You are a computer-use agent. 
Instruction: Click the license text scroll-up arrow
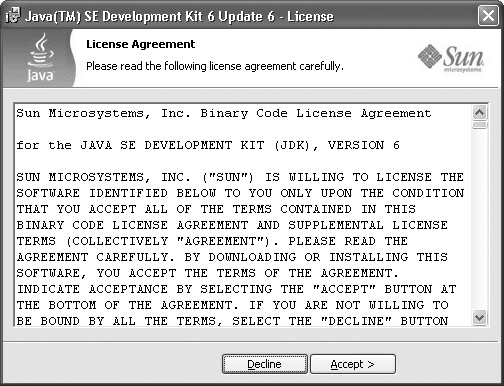480,113
